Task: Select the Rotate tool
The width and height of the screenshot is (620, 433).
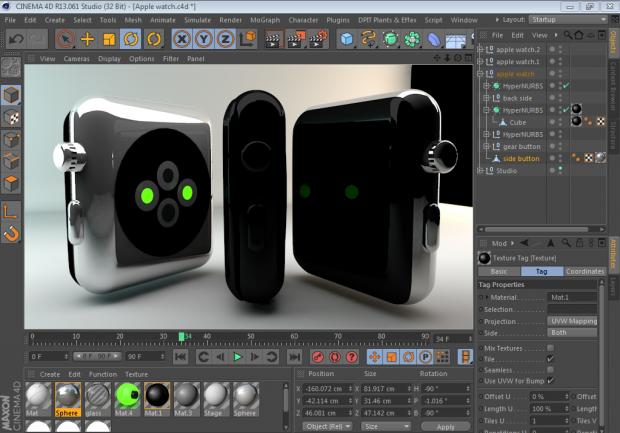Action: point(130,39)
